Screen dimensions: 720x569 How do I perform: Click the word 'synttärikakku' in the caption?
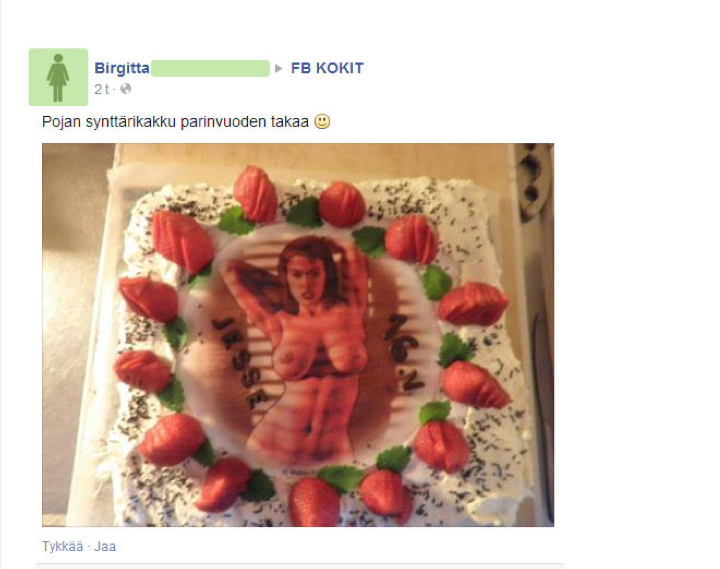pyautogui.click(x=131, y=122)
